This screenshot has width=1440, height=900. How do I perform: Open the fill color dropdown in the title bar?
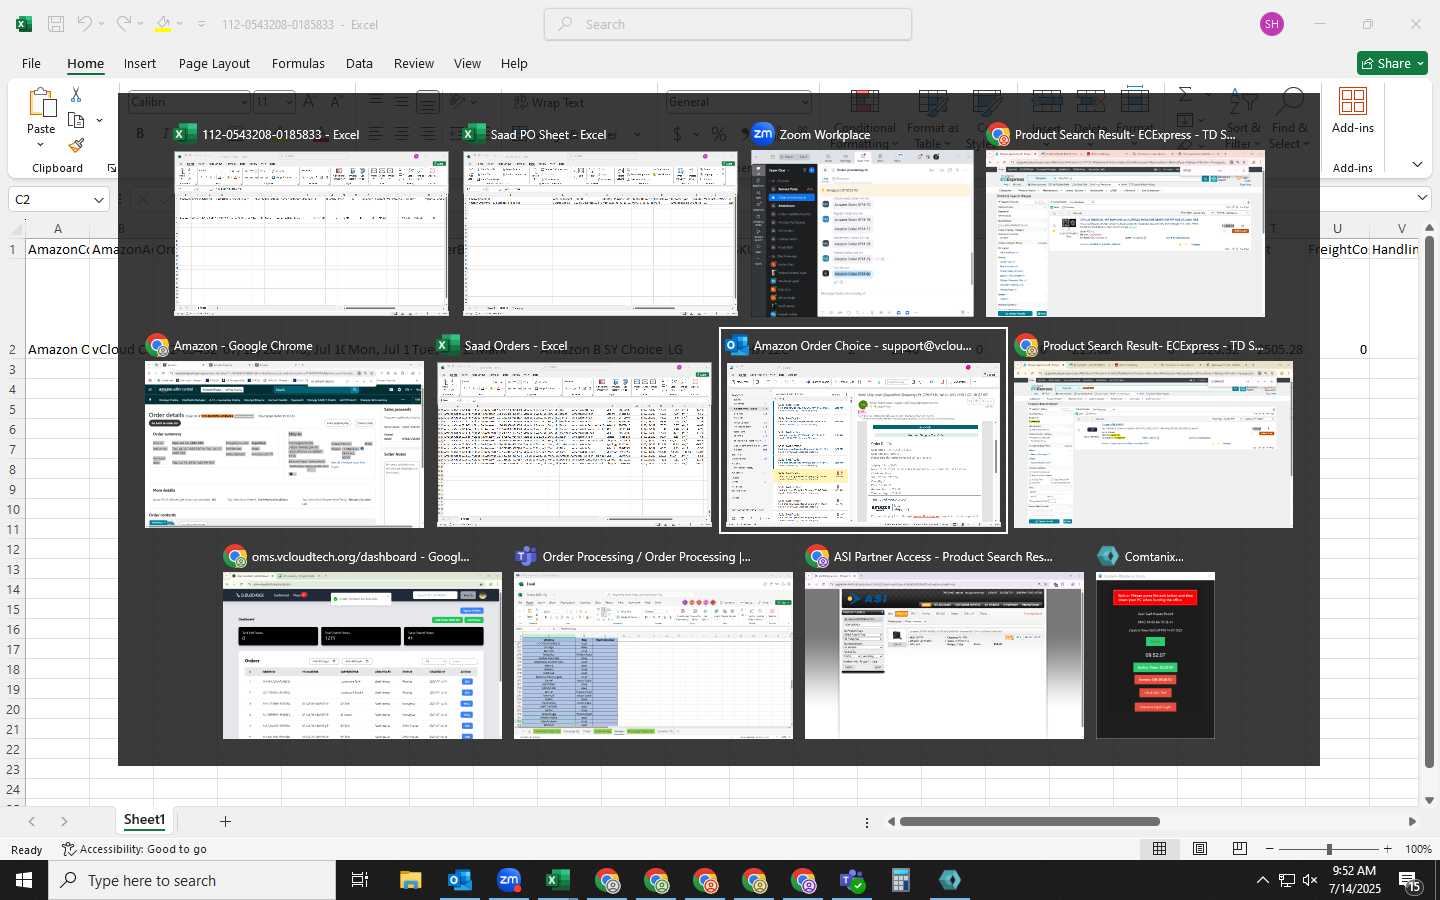pyautogui.click(x=182, y=24)
